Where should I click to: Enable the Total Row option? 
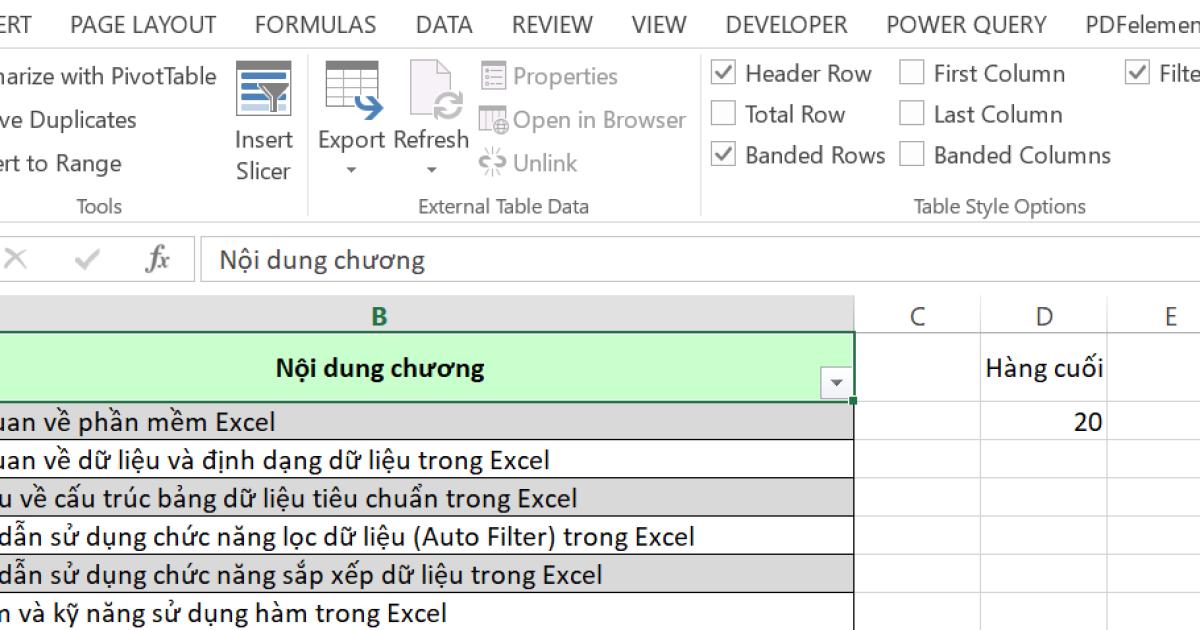click(722, 114)
